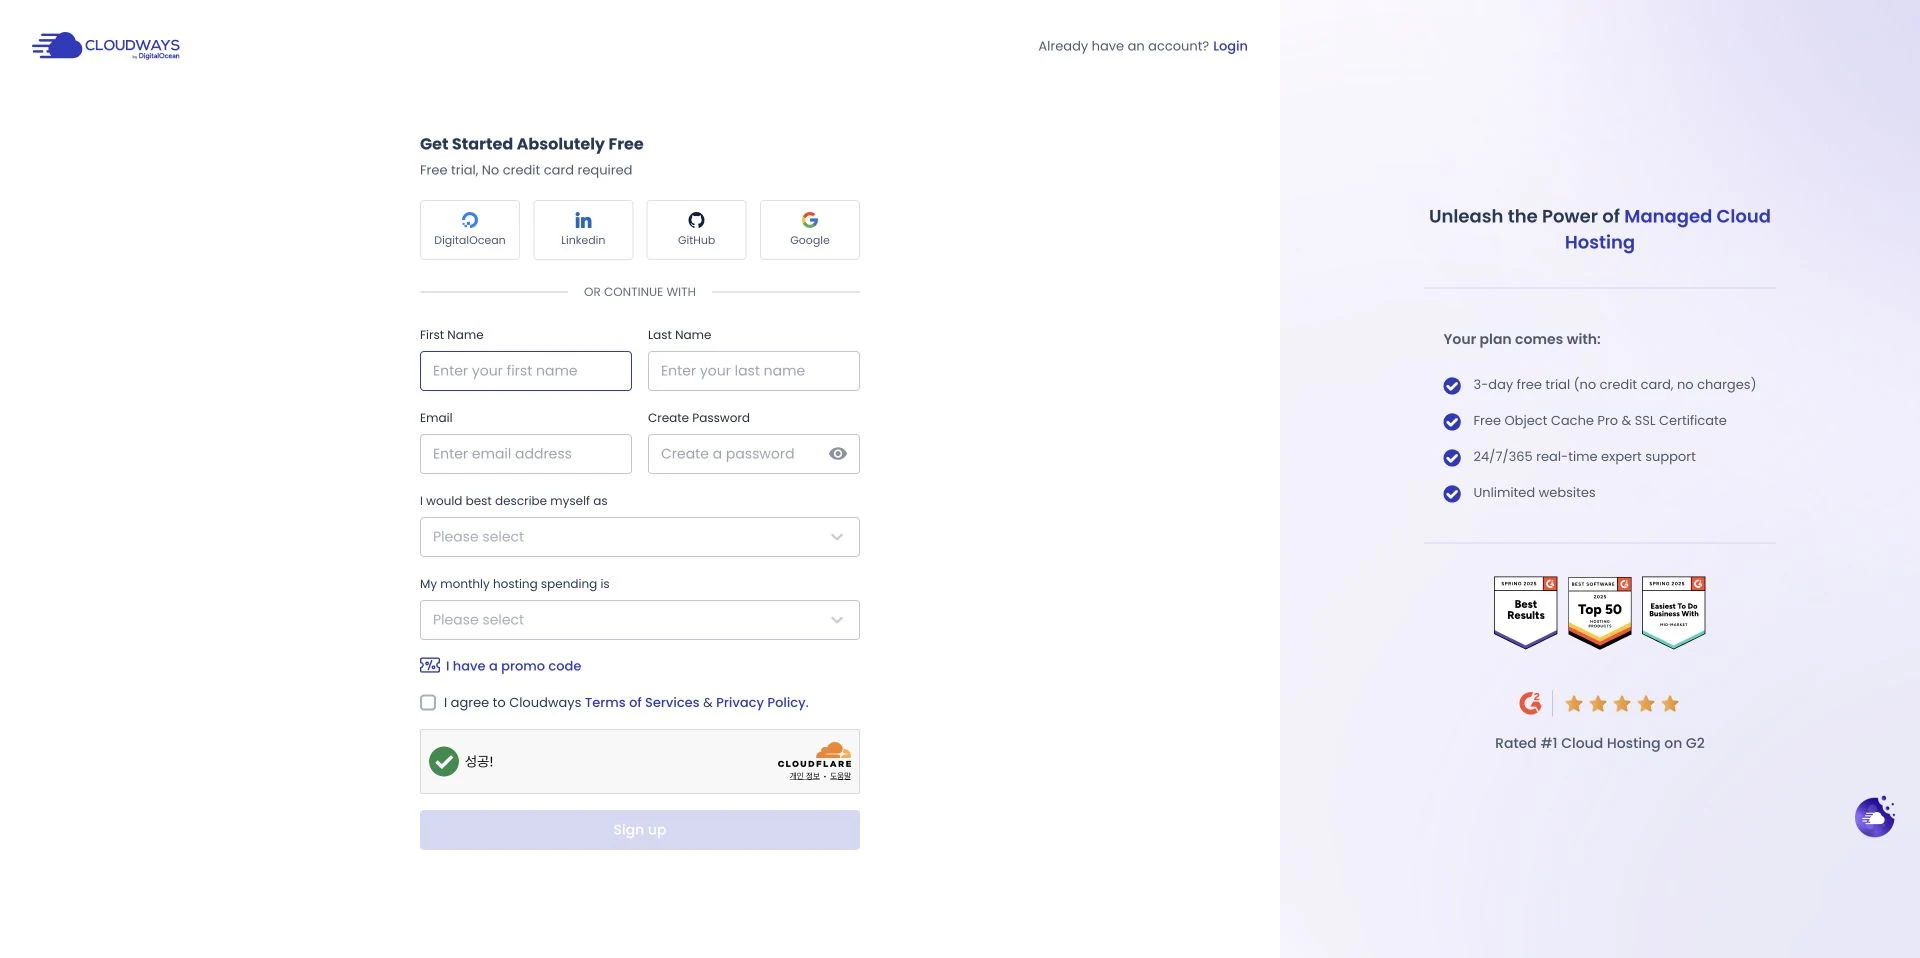Click 'Unlimited websites' text
Viewport: 1920px width, 958px height.
pos(1534,493)
